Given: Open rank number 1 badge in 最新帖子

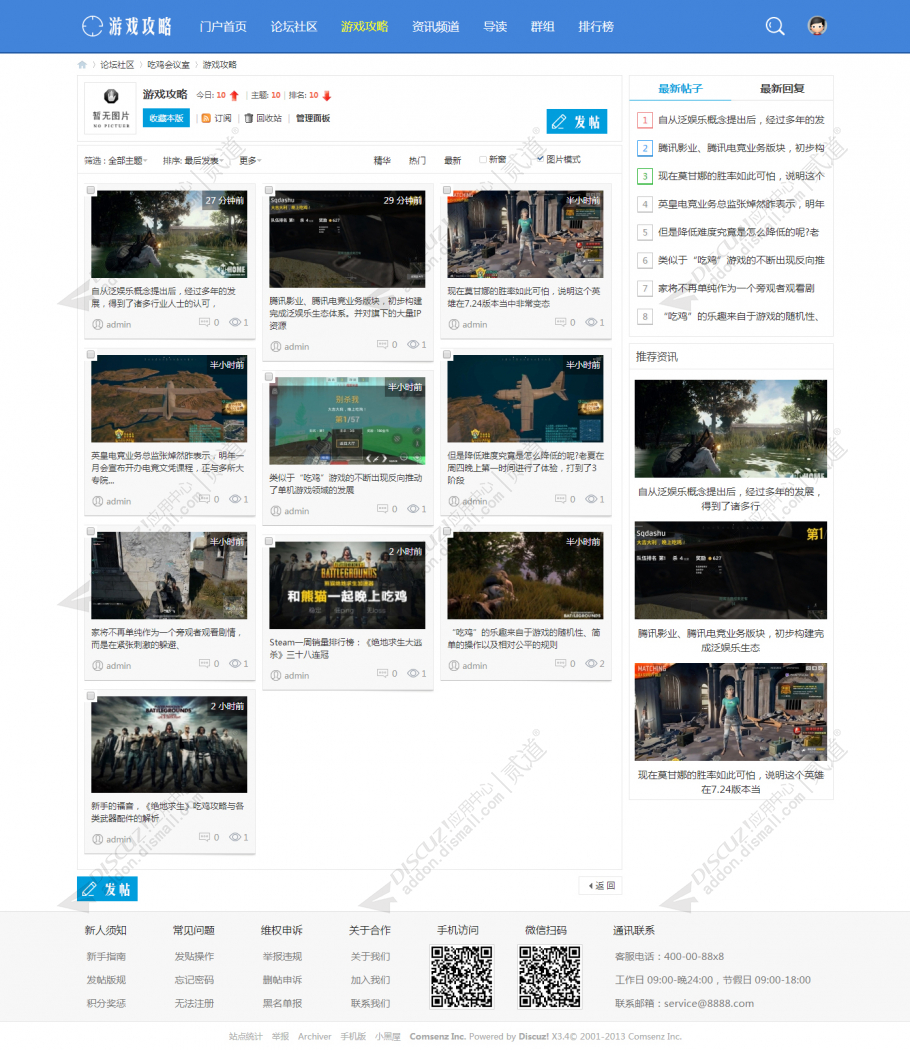Looking at the screenshot, I should [x=644, y=120].
